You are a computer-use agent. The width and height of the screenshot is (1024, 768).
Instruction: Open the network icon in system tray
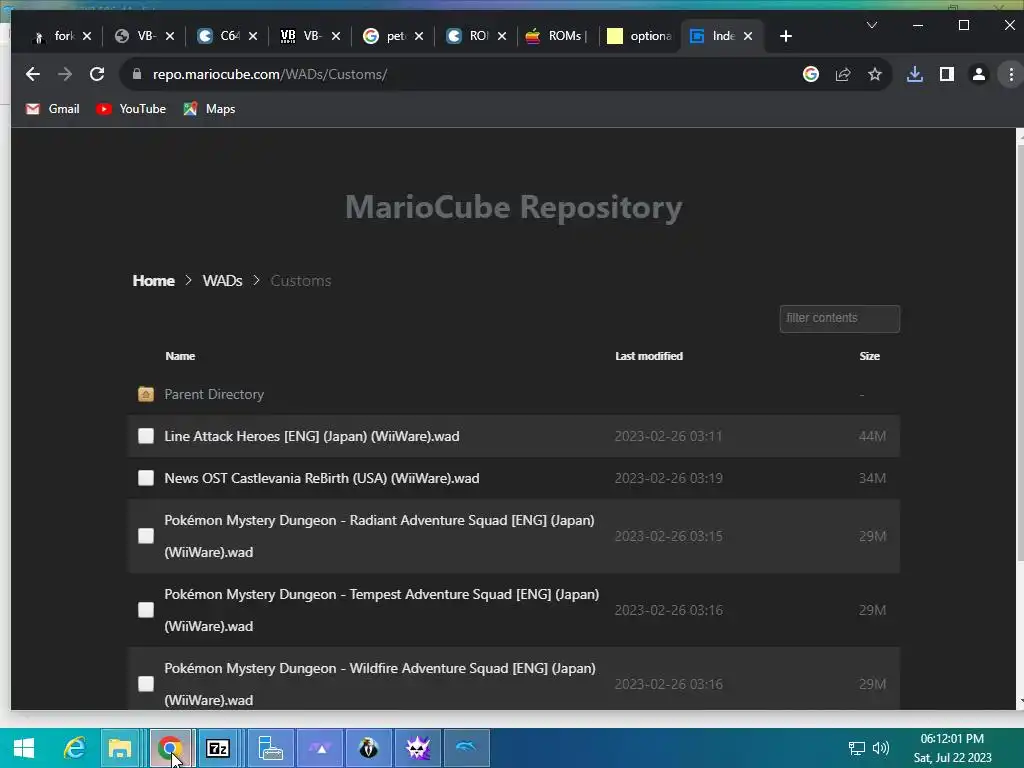pos(856,748)
